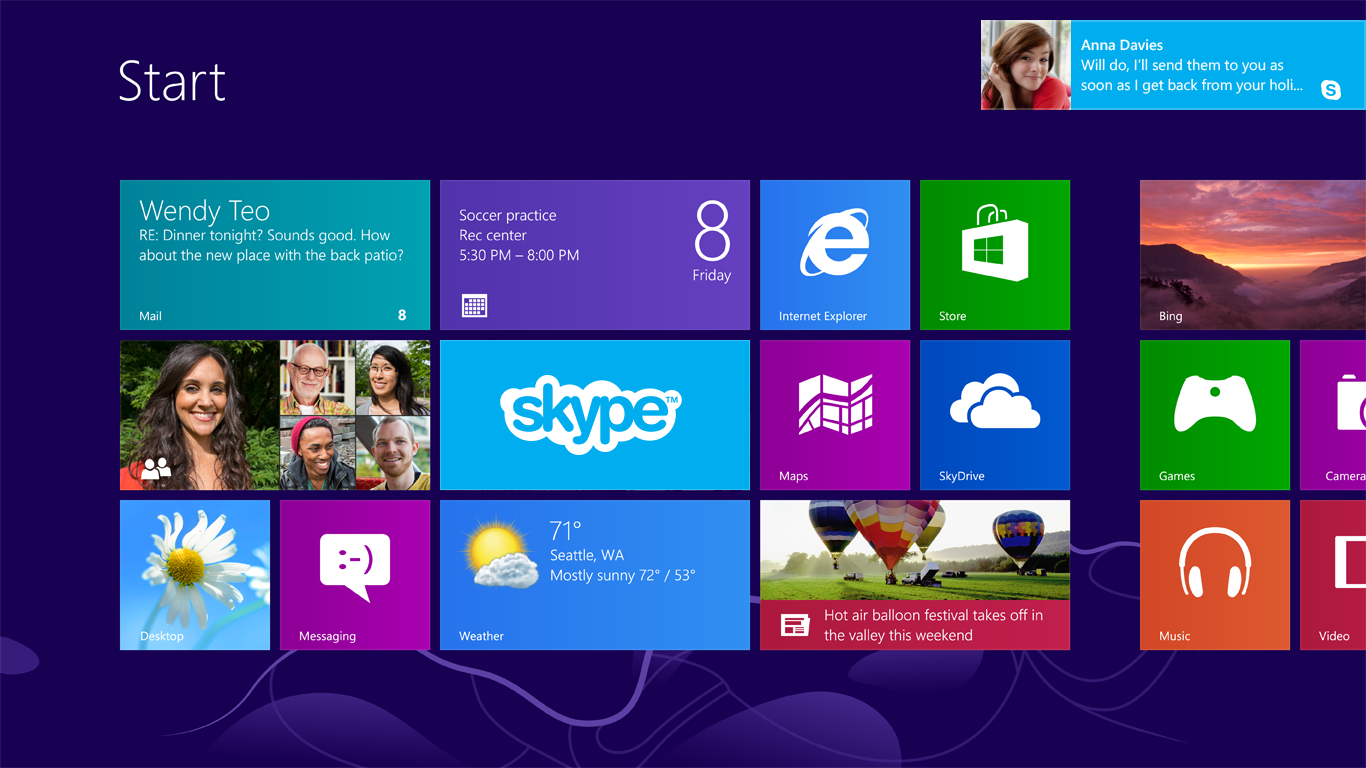Open Internet Explorer
The height and width of the screenshot is (768, 1366).
[x=835, y=254]
